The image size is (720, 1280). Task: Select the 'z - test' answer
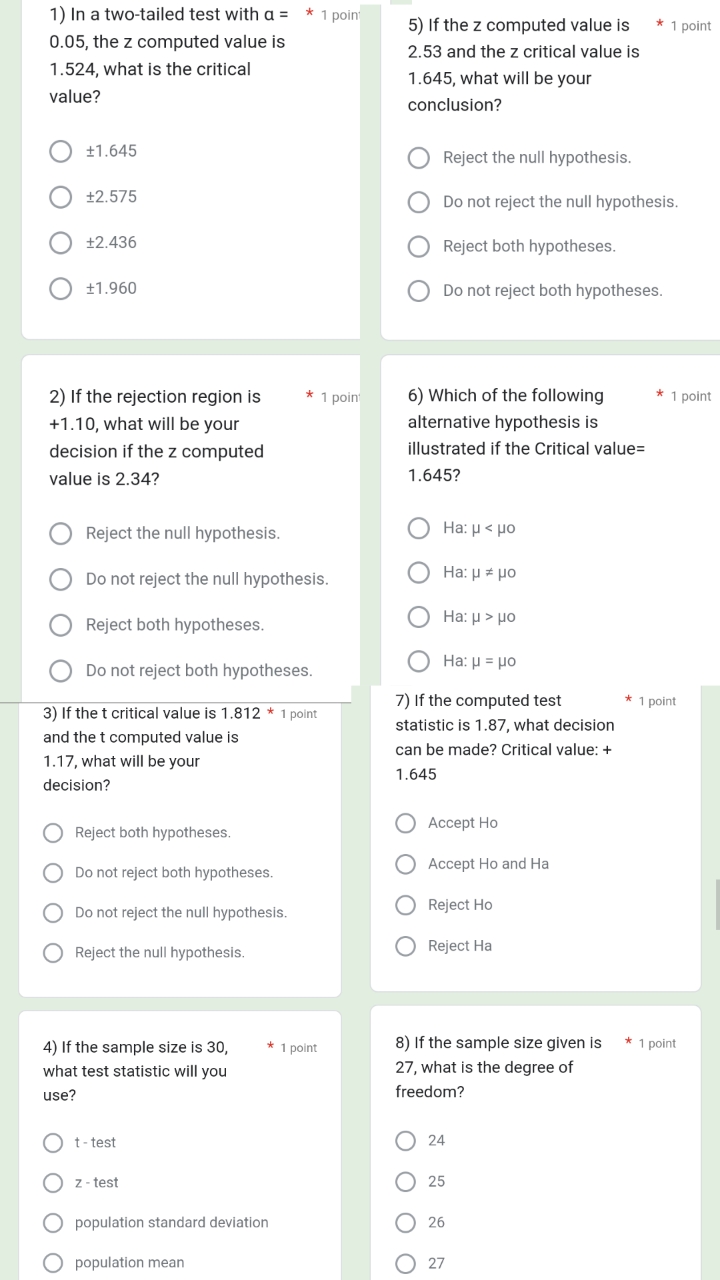click(54, 1183)
